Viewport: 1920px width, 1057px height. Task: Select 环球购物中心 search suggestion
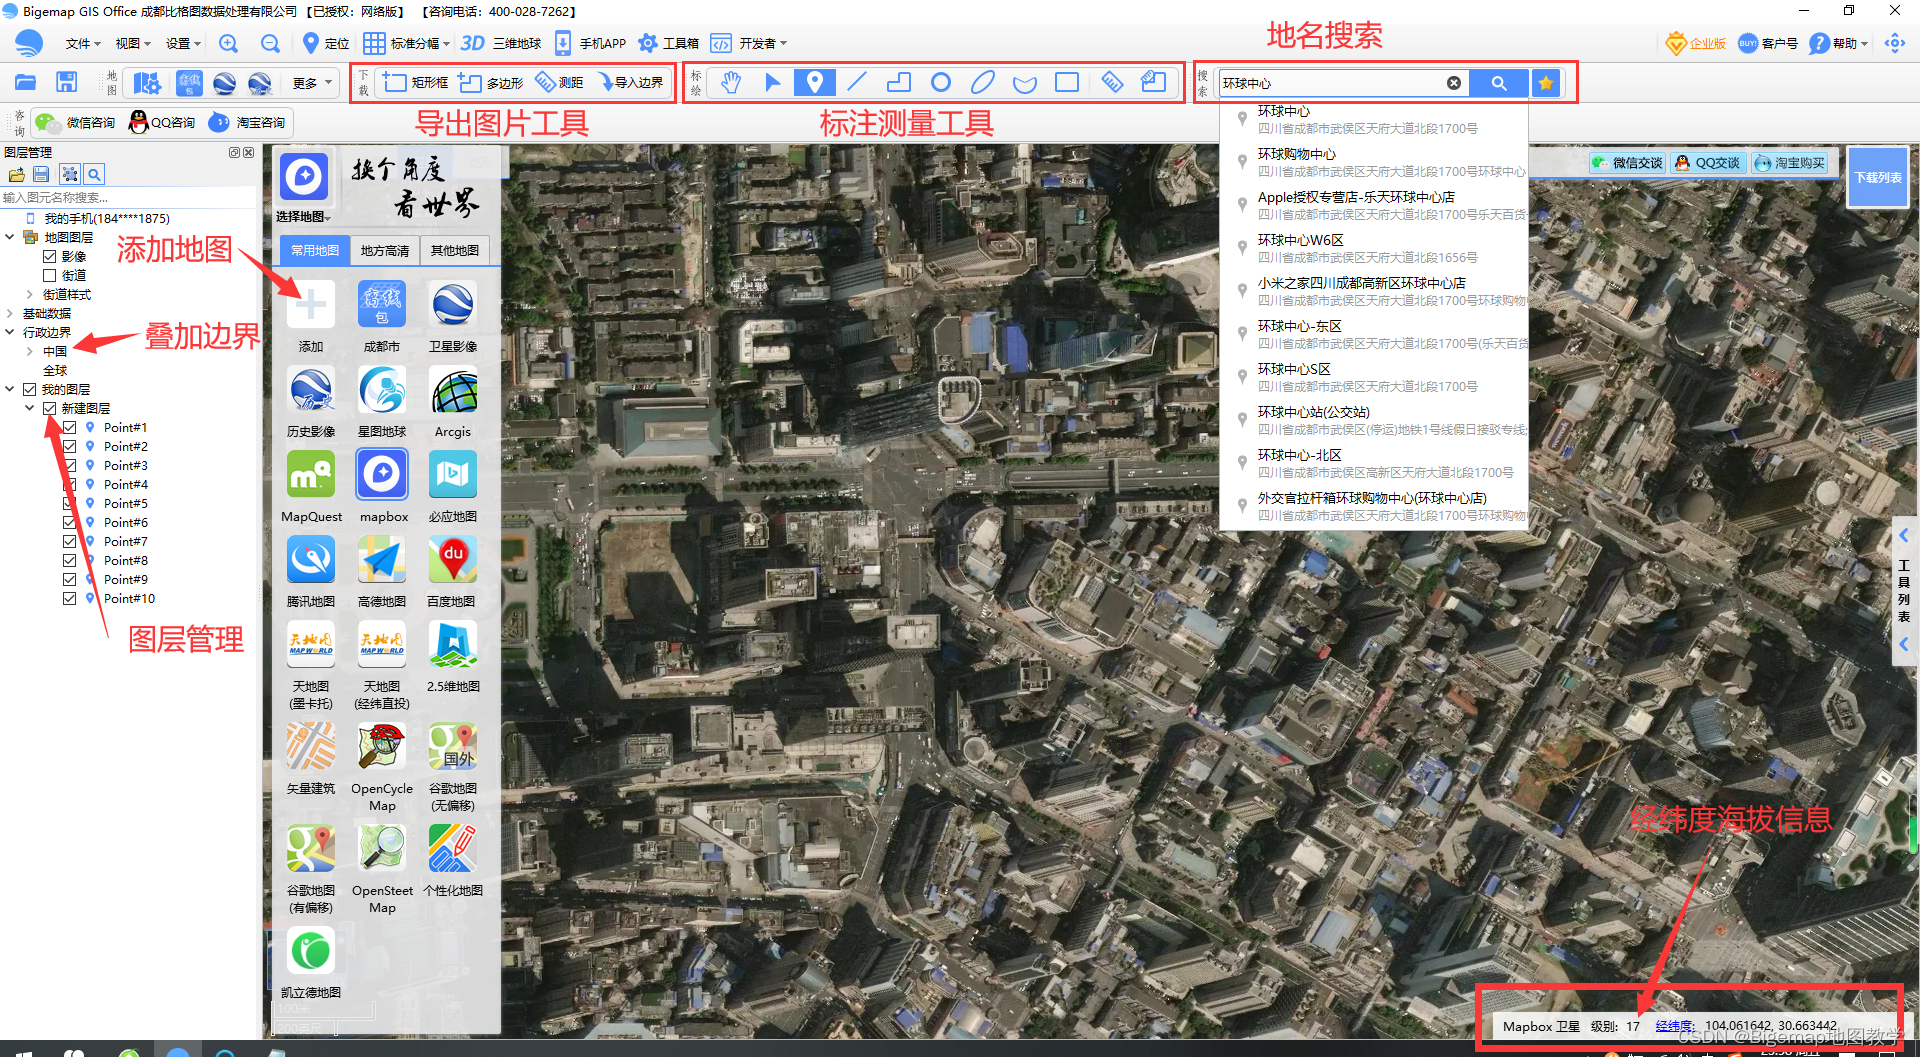(x=1376, y=162)
